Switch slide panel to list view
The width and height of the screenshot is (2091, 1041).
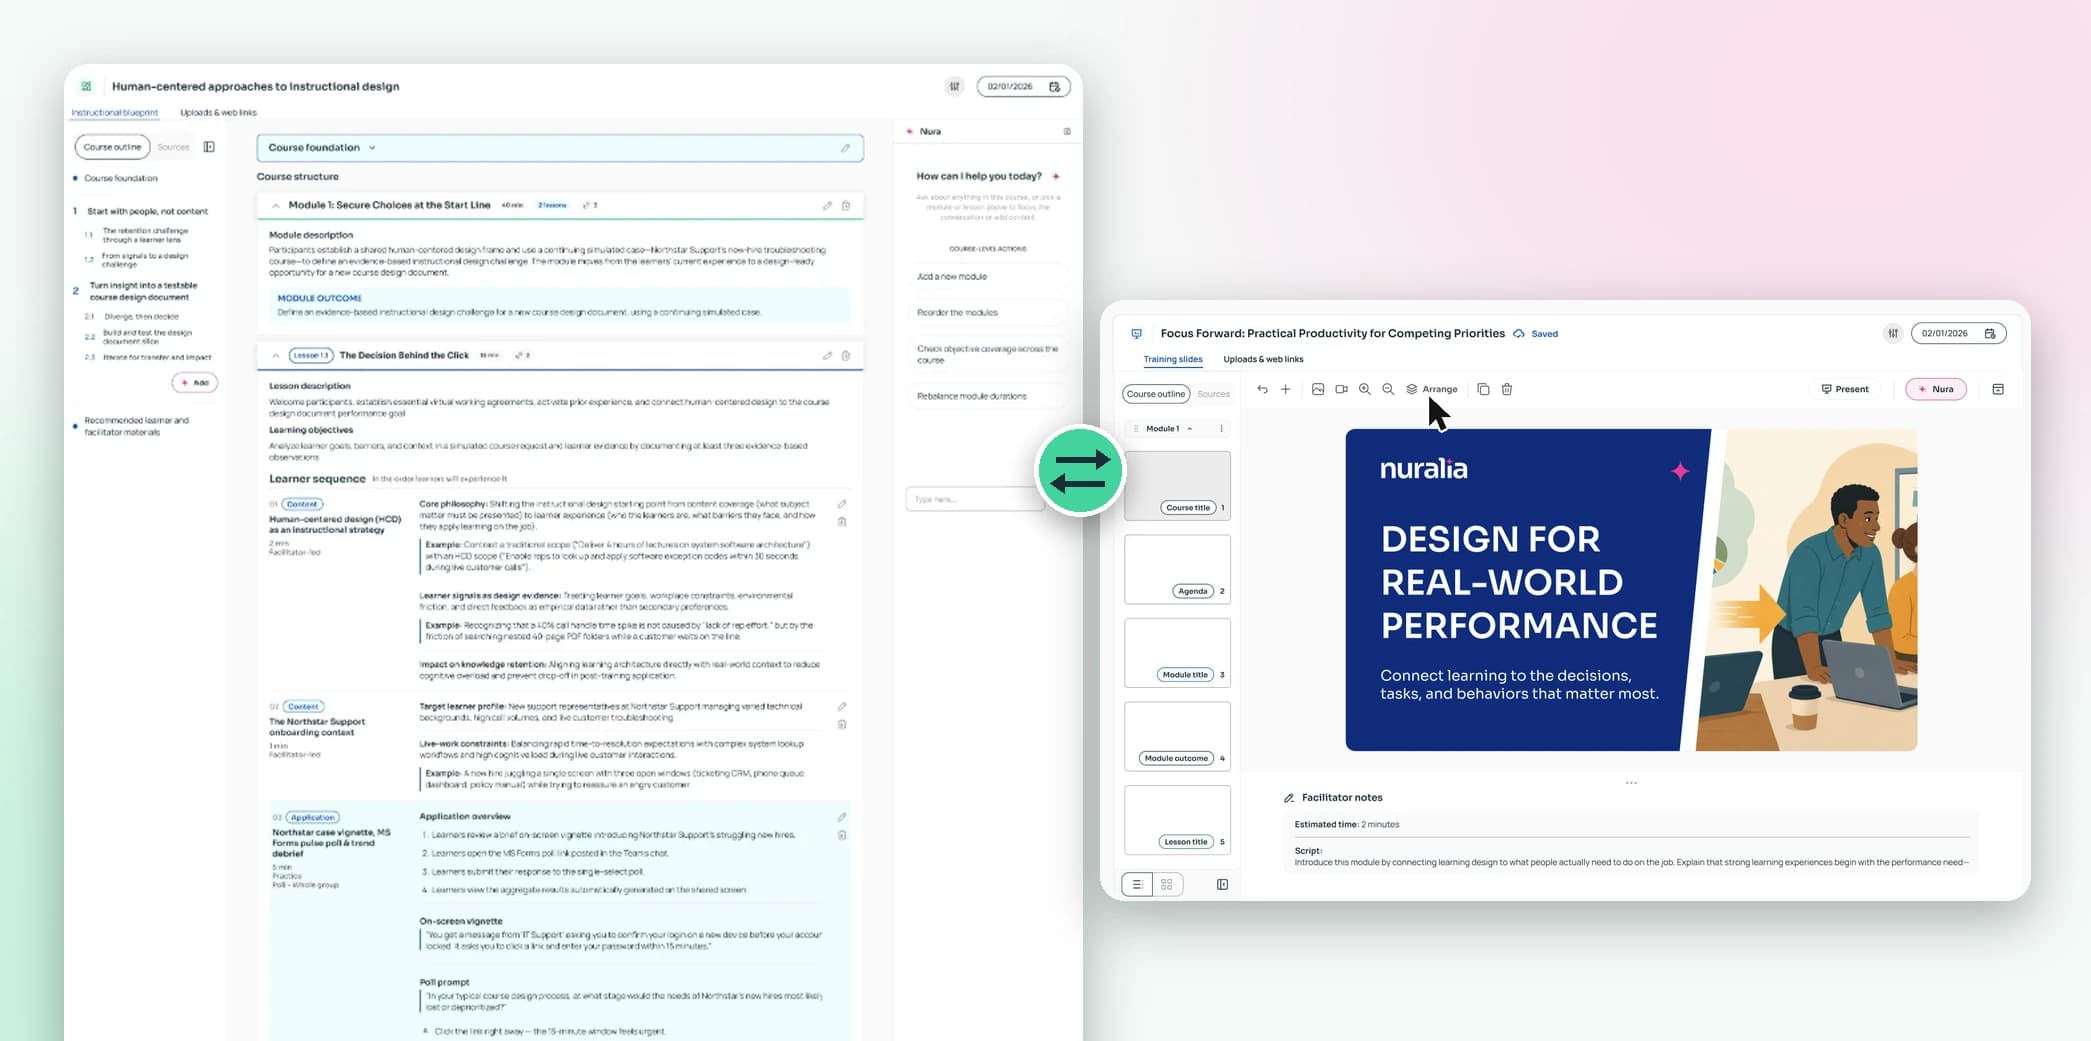pos(1137,884)
